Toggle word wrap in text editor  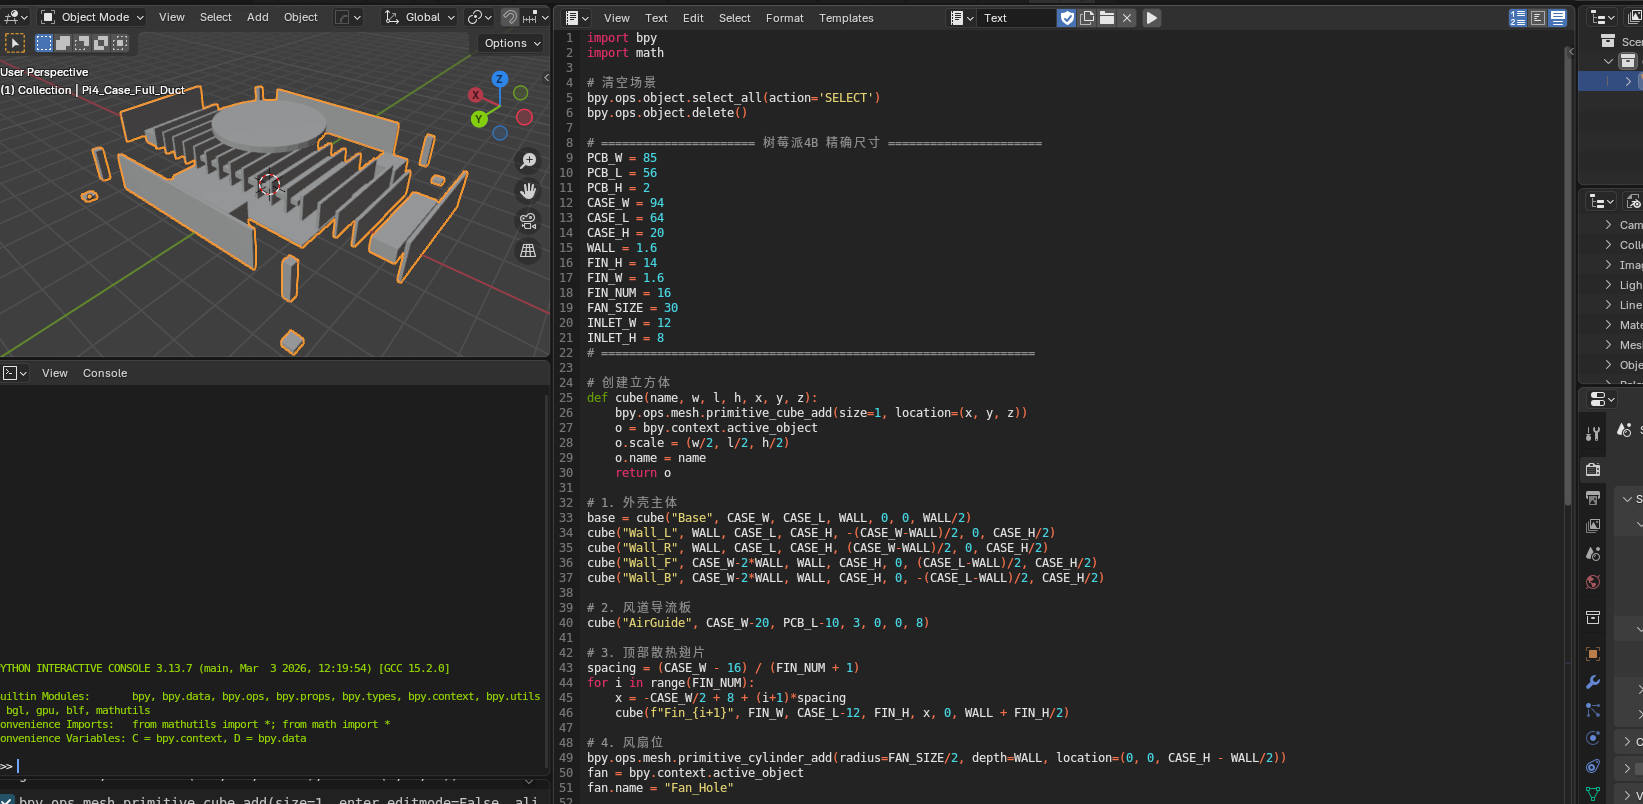point(1538,18)
